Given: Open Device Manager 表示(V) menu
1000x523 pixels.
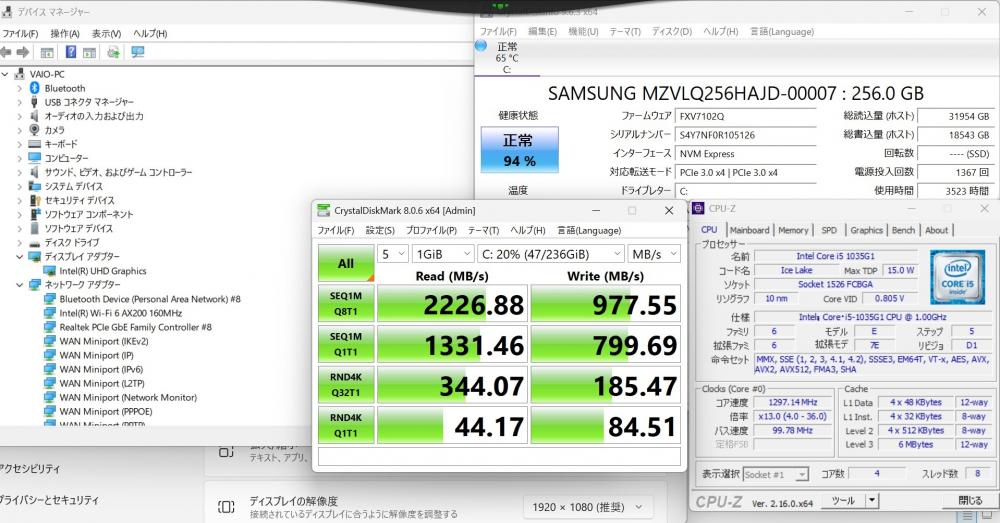Looking at the screenshot, I should click(106, 33).
